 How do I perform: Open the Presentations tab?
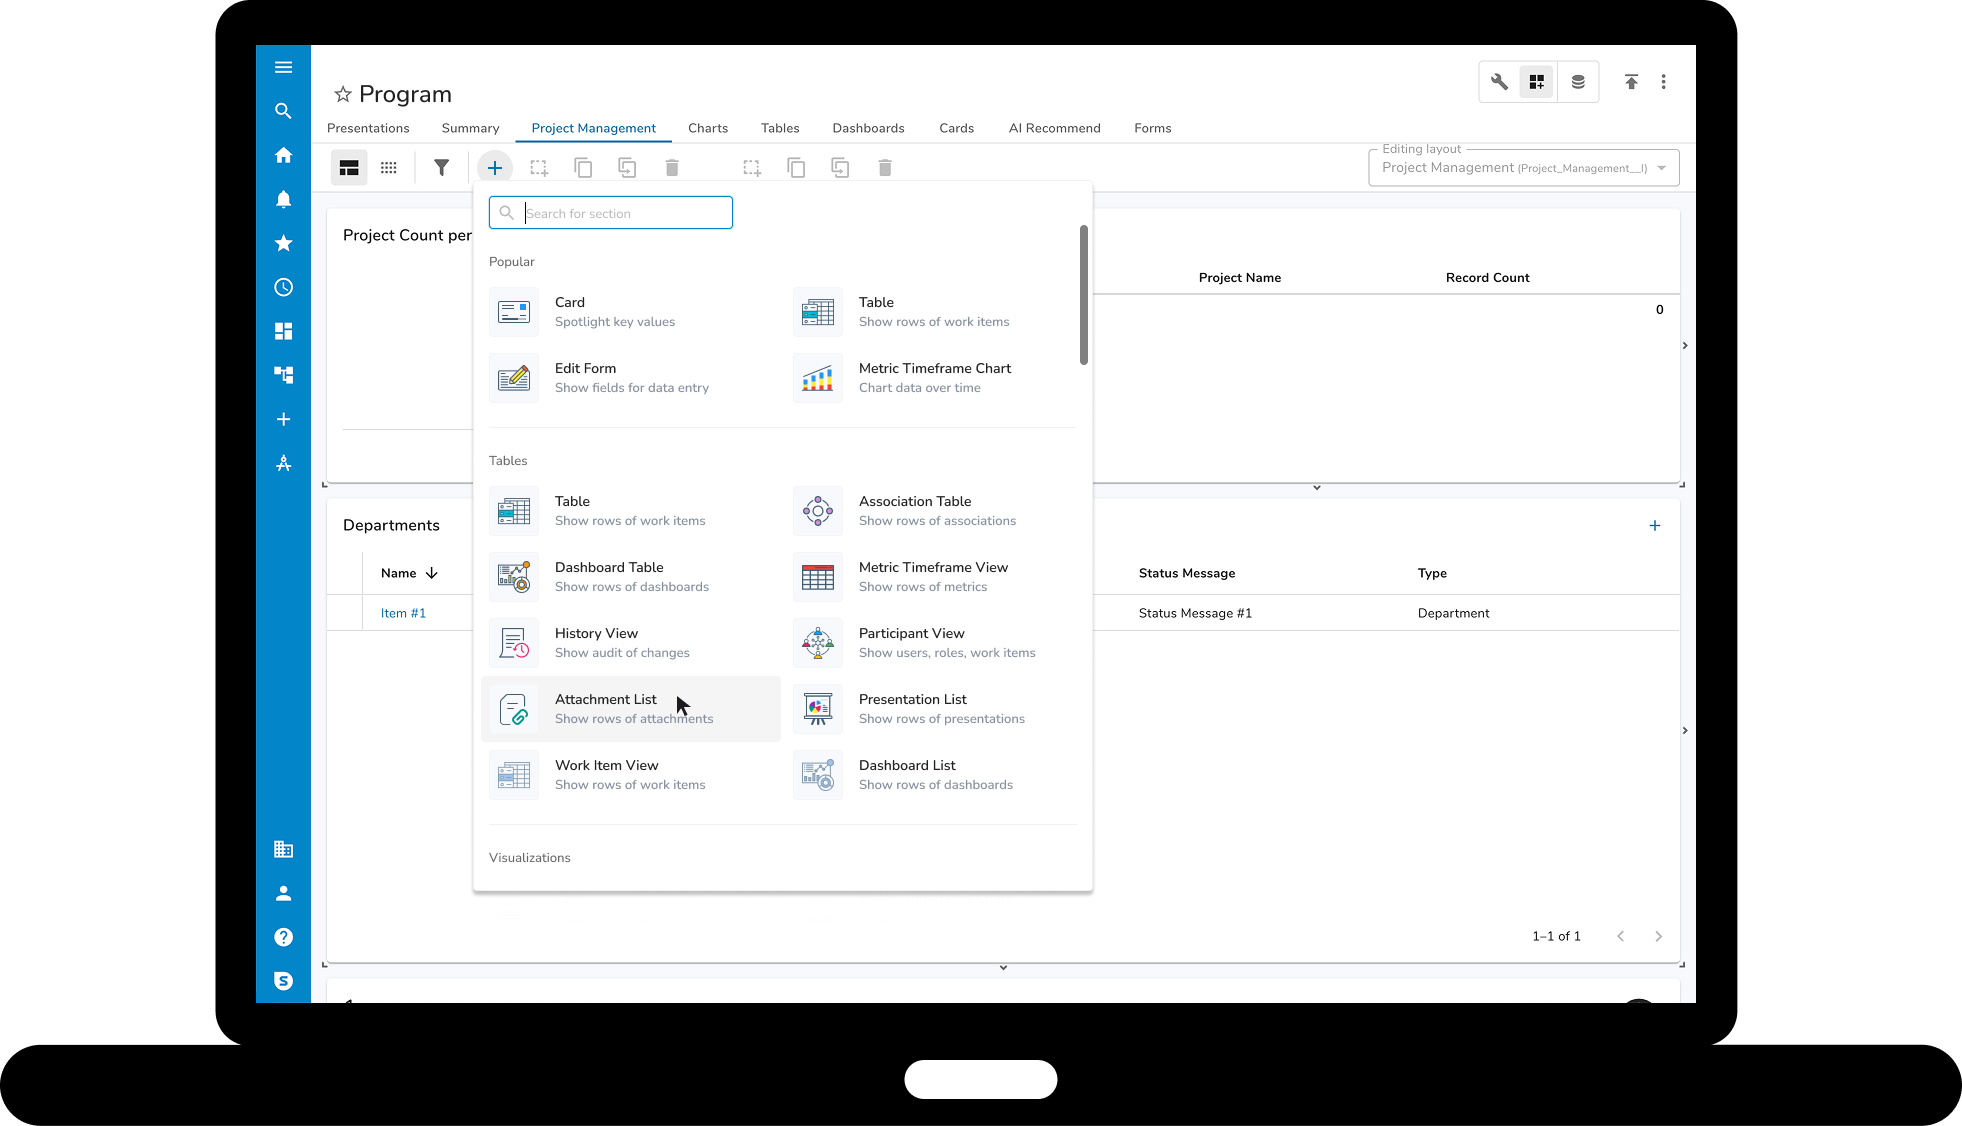(368, 128)
